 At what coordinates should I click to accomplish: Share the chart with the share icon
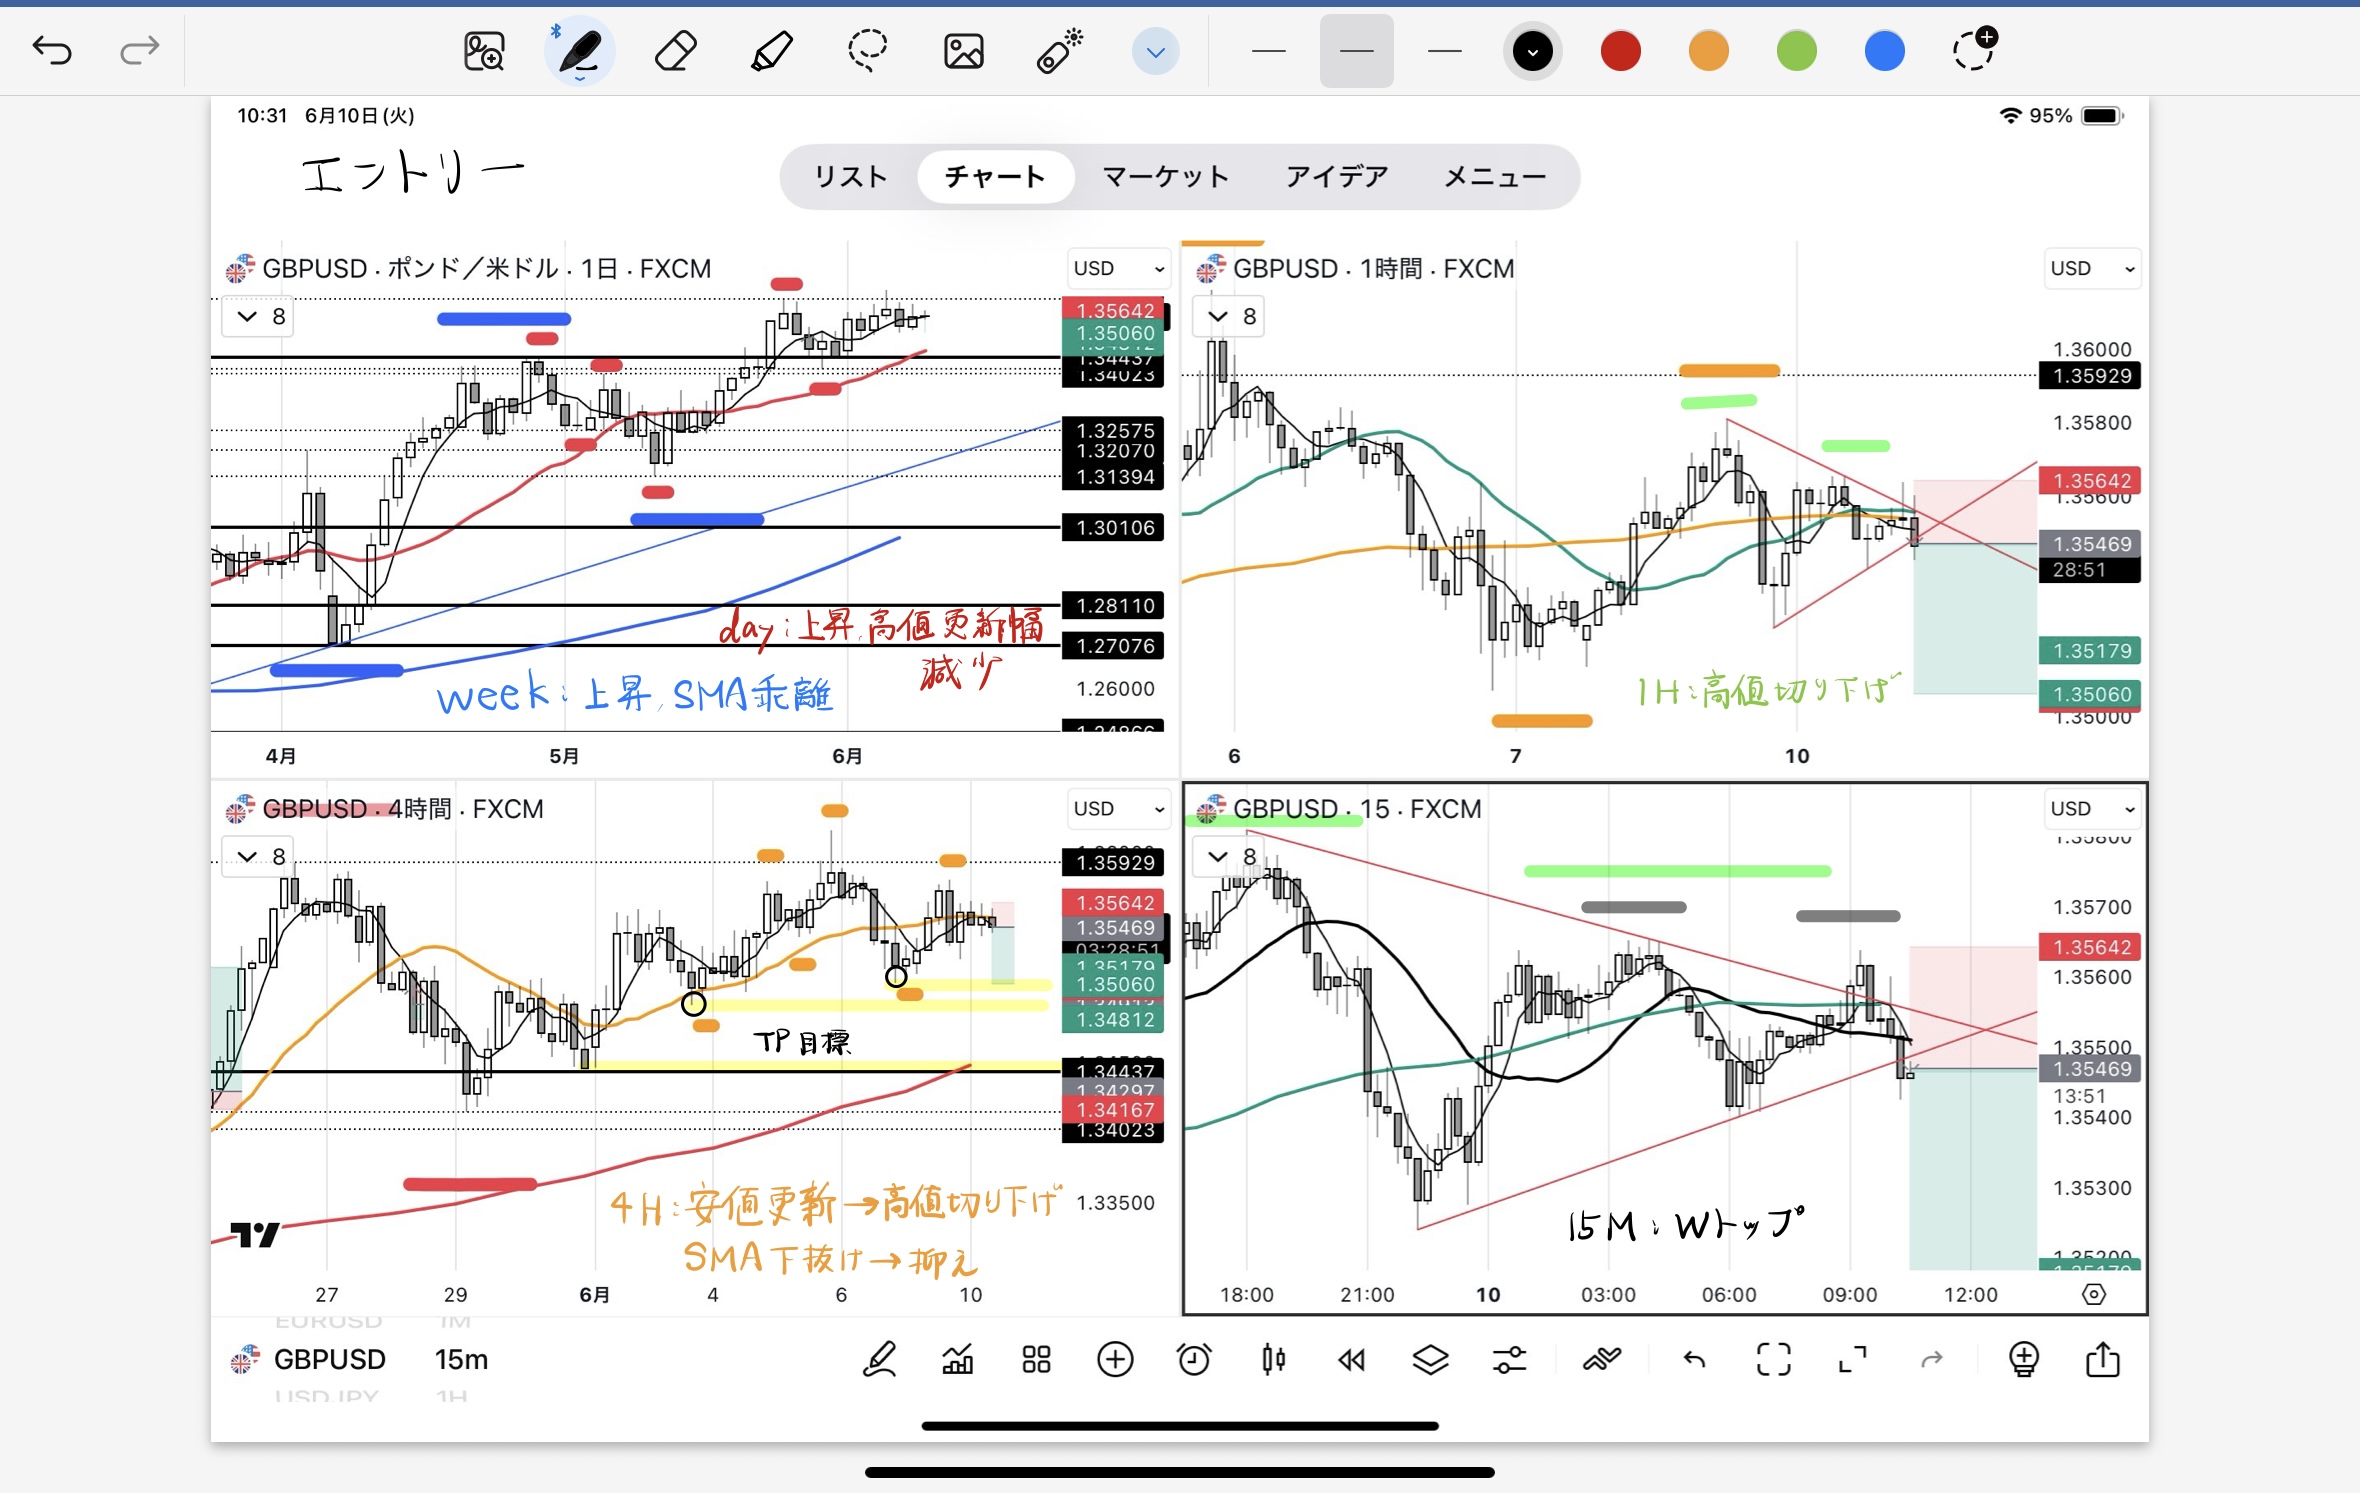point(2102,1360)
